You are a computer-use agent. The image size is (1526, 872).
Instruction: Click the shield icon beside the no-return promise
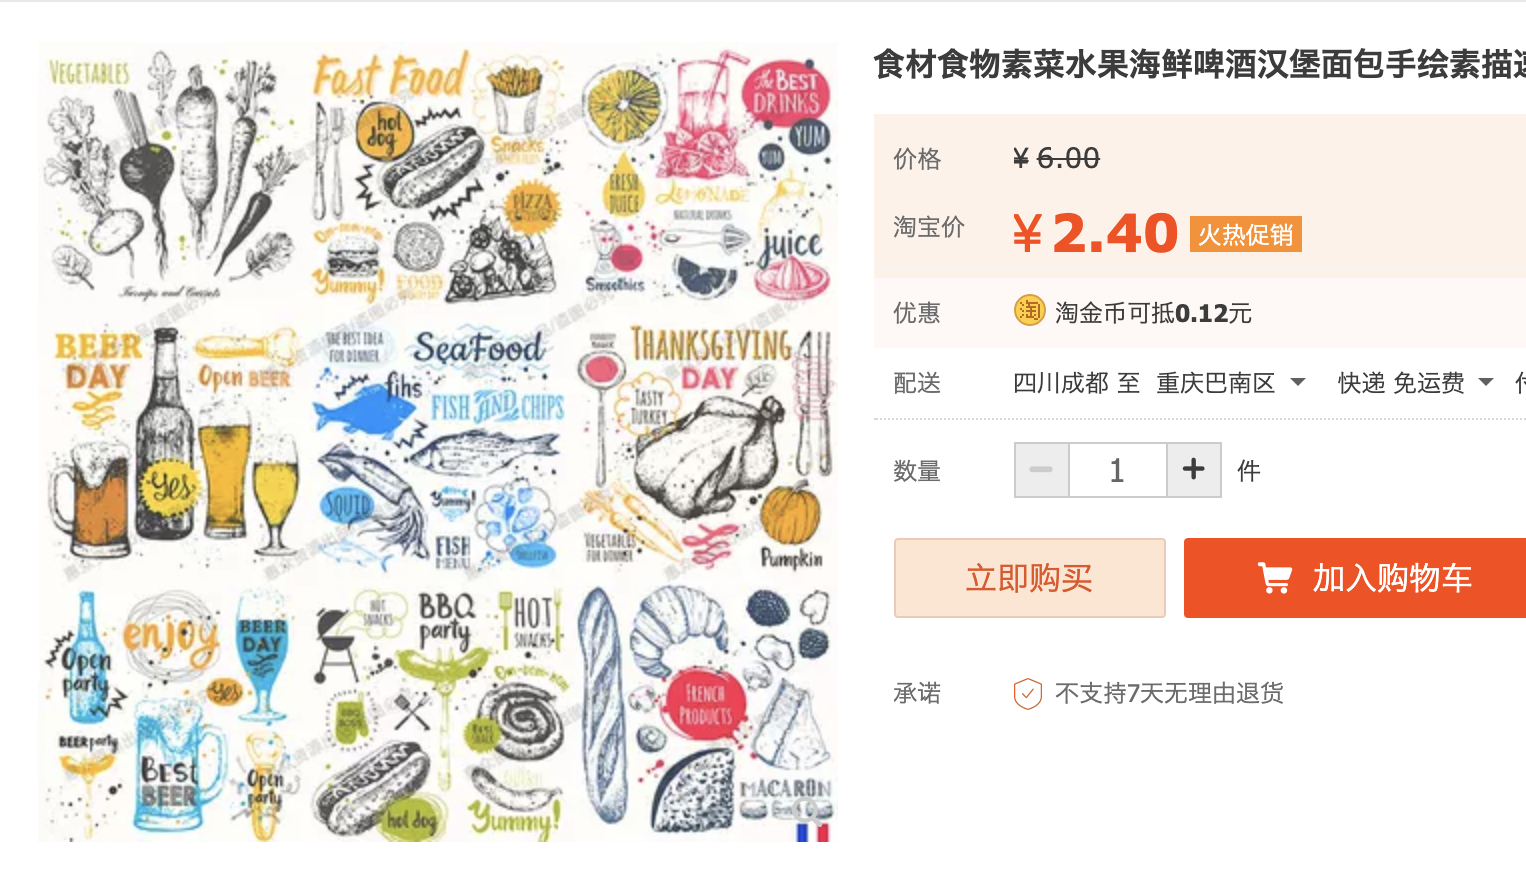(1028, 693)
